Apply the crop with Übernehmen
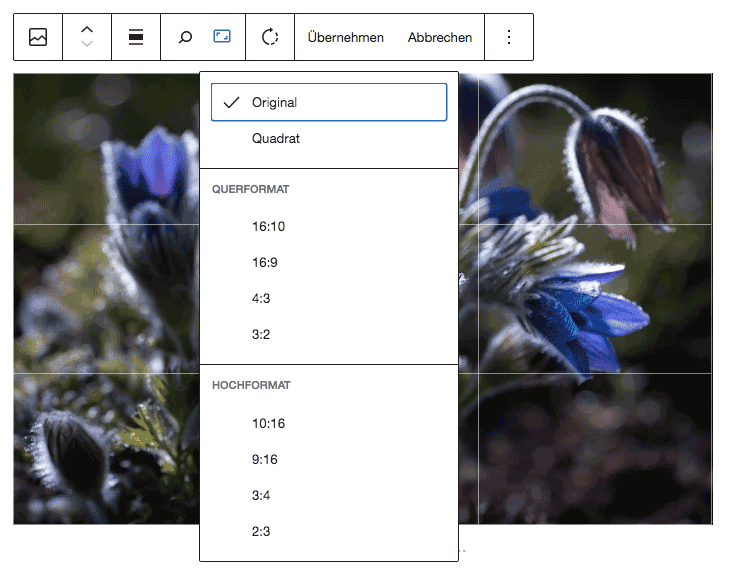729x581 pixels. pos(345,37)
